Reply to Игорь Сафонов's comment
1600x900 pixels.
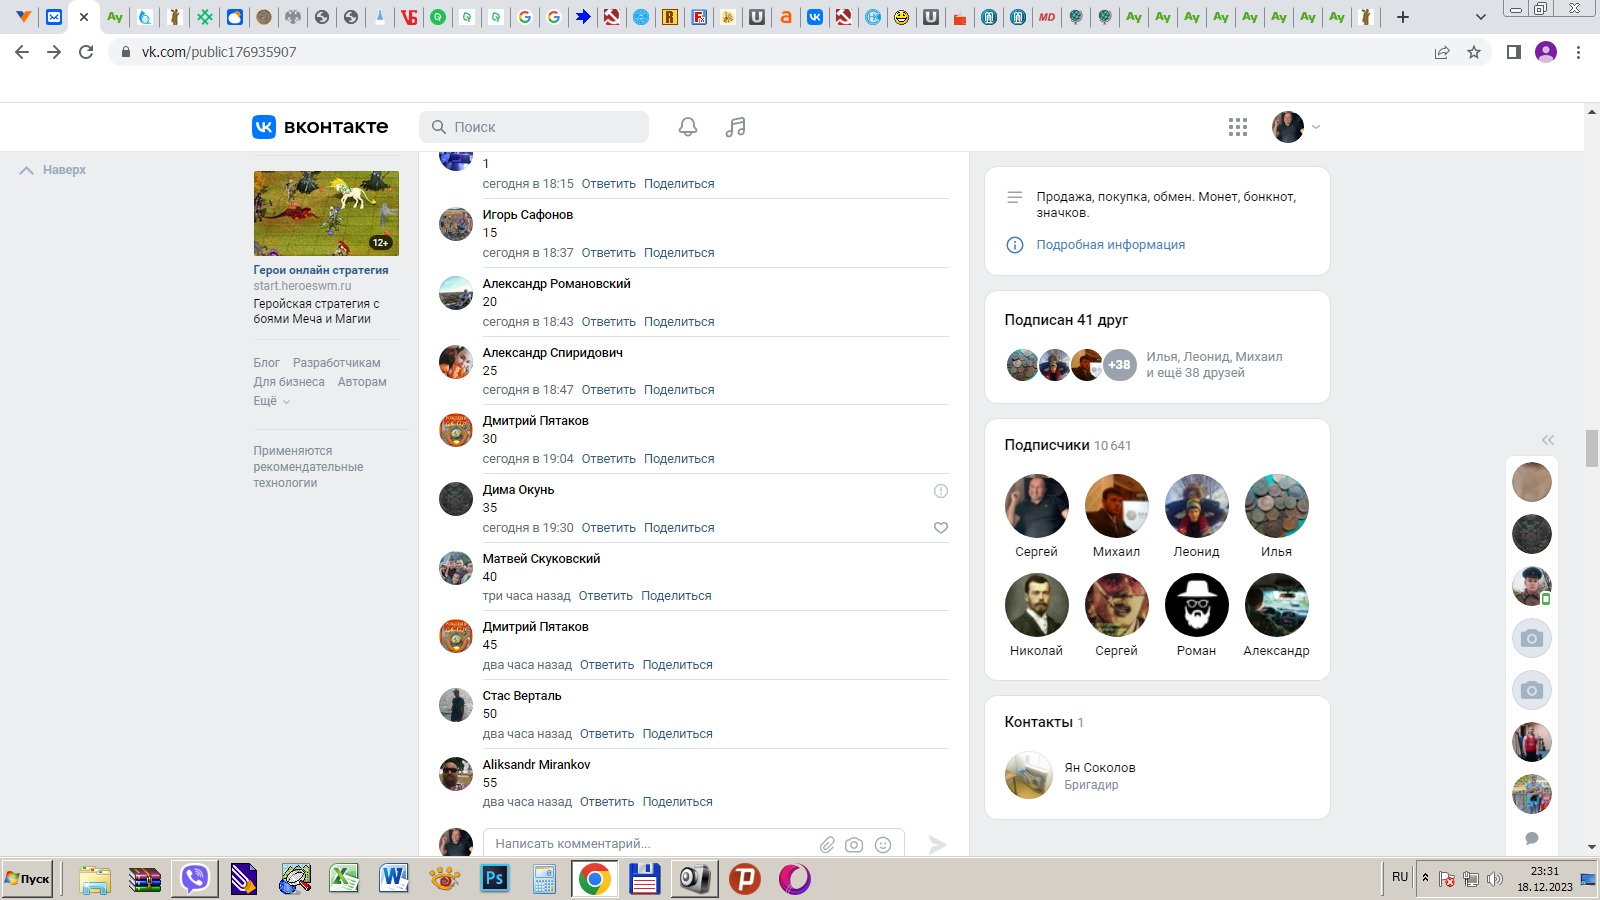coord(609,253)
